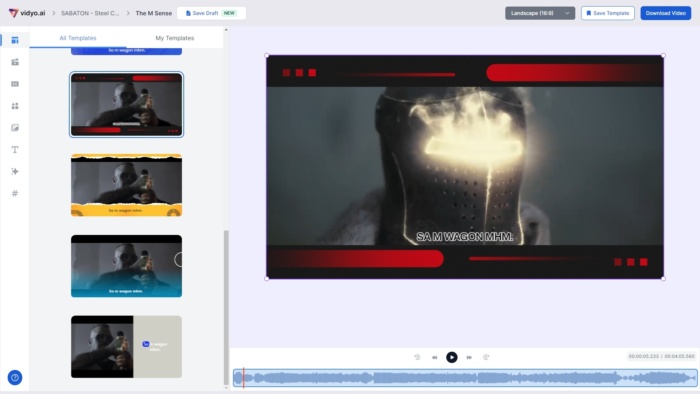Click the top-left canvas resize handle
Viewport: 700px width, 394px height.
pyautogui.click(x=267, y=56)
